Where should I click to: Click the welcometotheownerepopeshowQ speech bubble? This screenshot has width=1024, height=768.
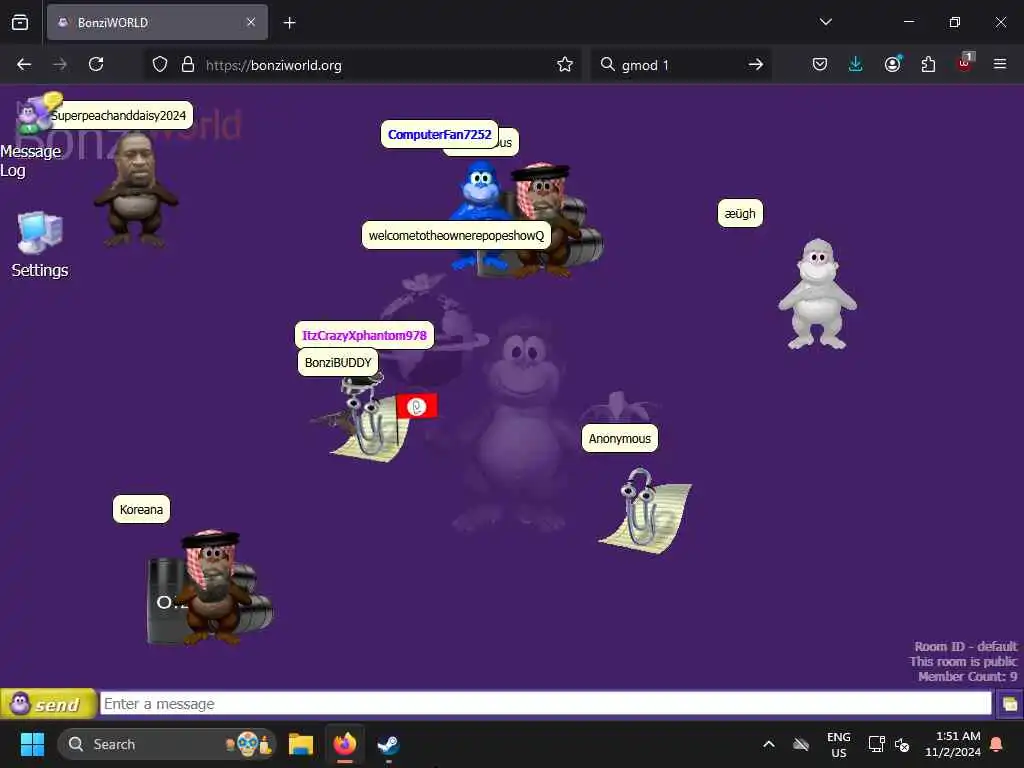tap(456, 236)
